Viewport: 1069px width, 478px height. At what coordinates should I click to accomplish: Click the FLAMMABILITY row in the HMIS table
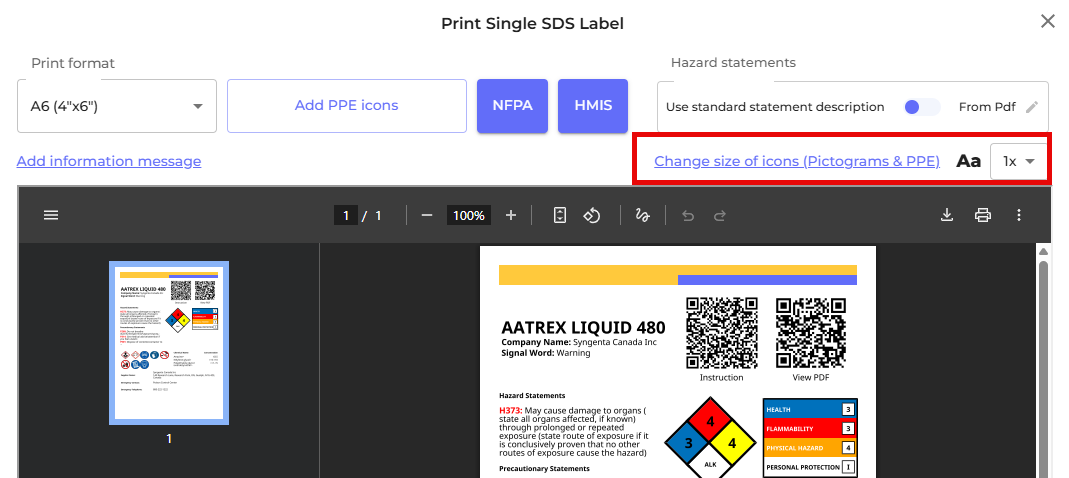pyautogui.click(x=810, y=429)
